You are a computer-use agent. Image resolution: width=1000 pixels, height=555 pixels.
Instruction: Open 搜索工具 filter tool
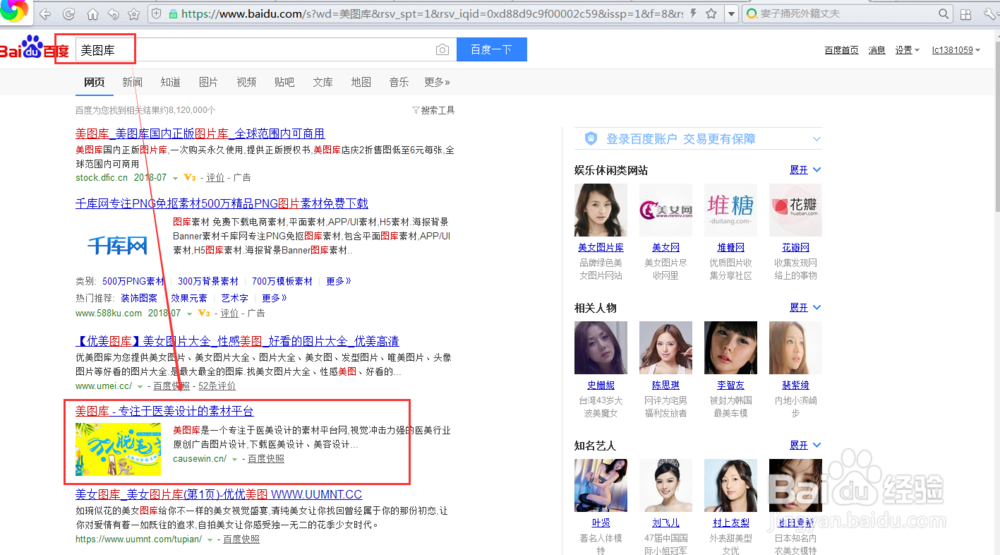(x=434, y=110)
